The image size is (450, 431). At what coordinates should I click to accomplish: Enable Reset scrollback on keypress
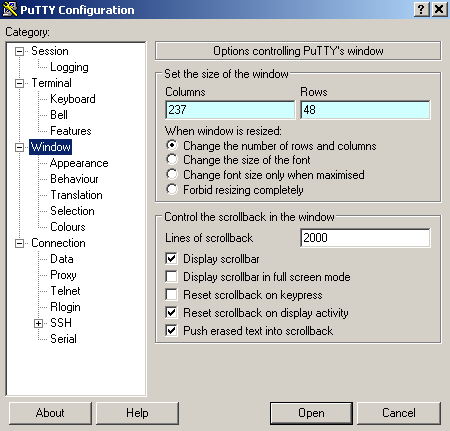(171, 294)
